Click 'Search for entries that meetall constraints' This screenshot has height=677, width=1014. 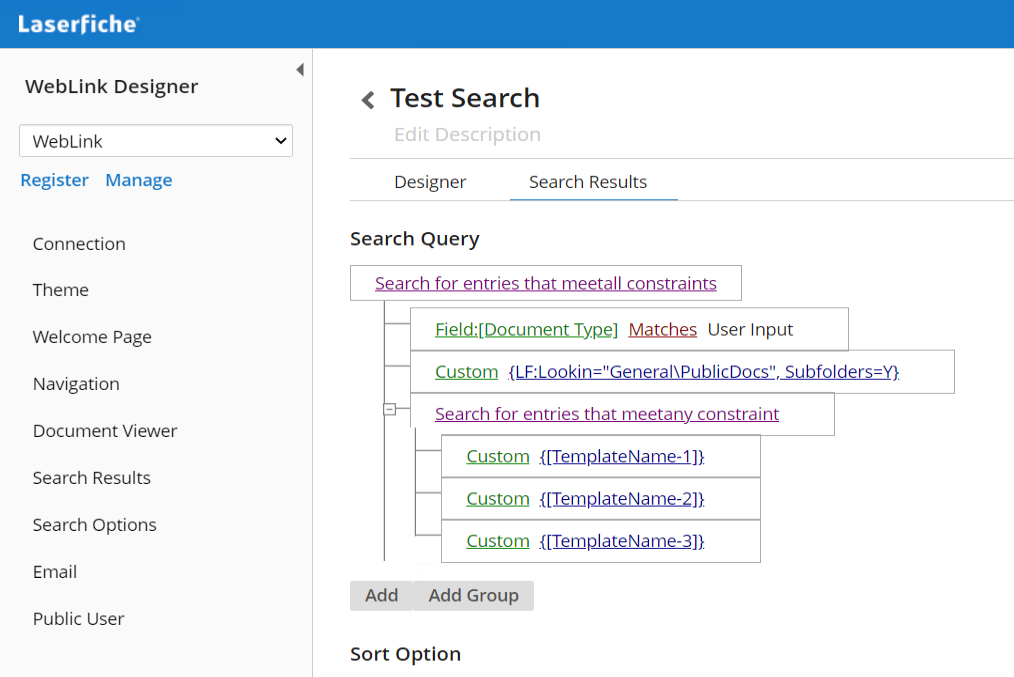[x=546, y=283]
